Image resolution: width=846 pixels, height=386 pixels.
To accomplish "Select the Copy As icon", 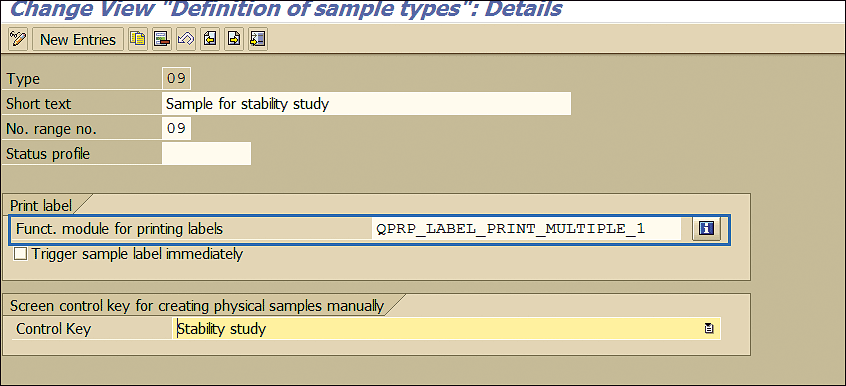I will click(x=138, y=39).
